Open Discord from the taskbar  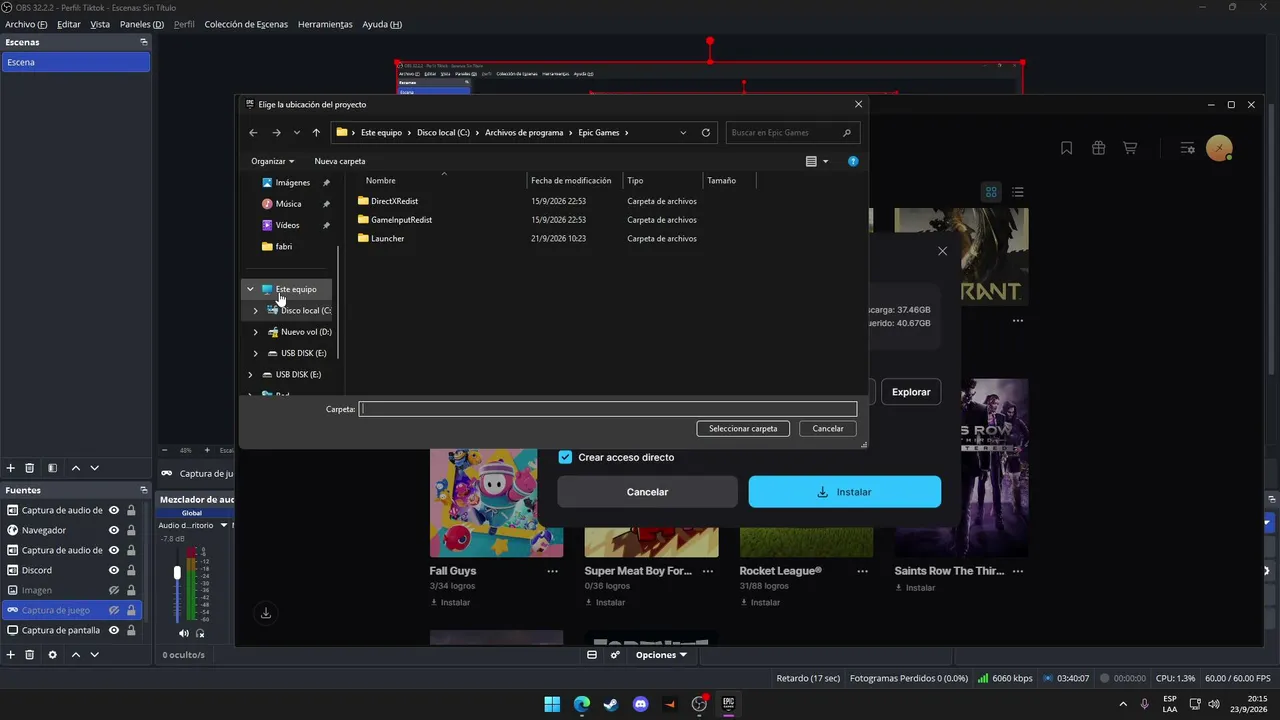(x=641, y=704)
